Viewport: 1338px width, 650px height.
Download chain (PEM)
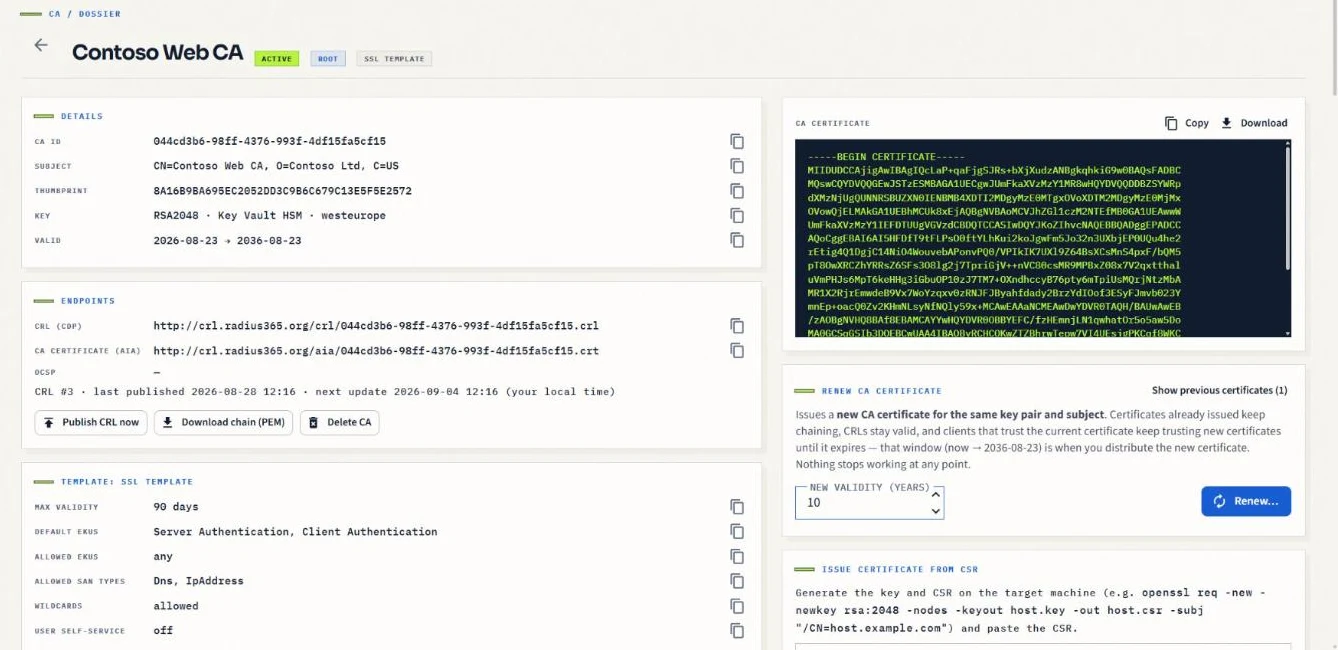(224, 422)
